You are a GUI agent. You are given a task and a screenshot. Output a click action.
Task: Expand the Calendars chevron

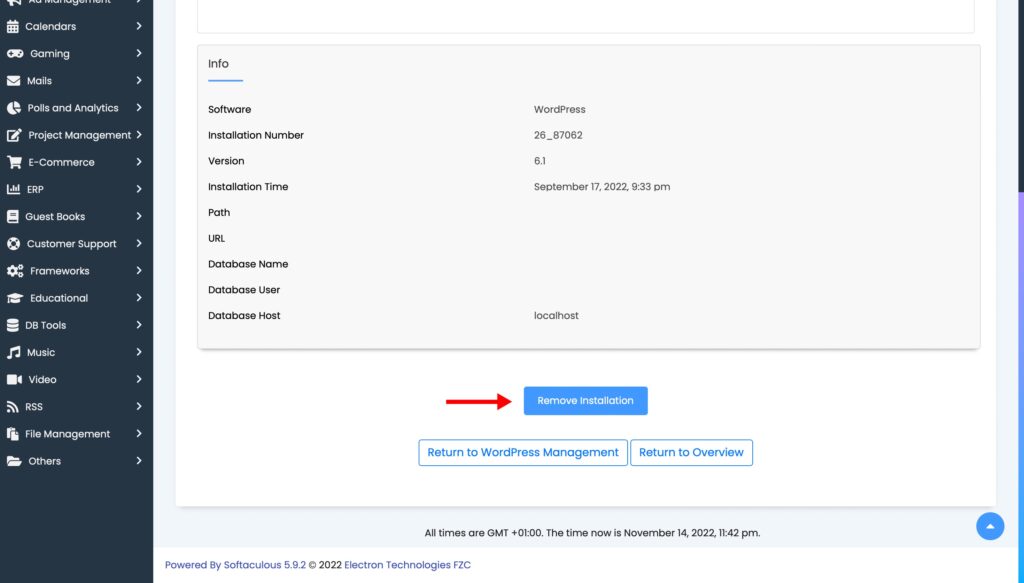point(139,26)
